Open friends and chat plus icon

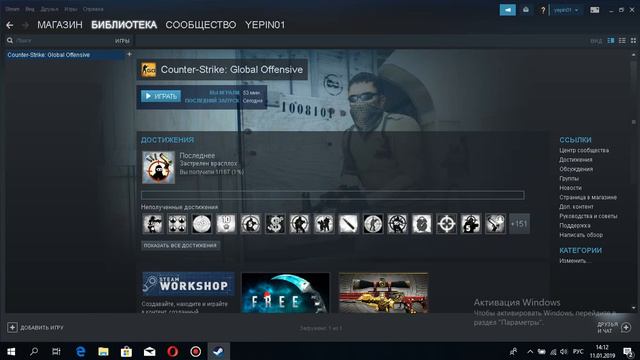(626, 327)
